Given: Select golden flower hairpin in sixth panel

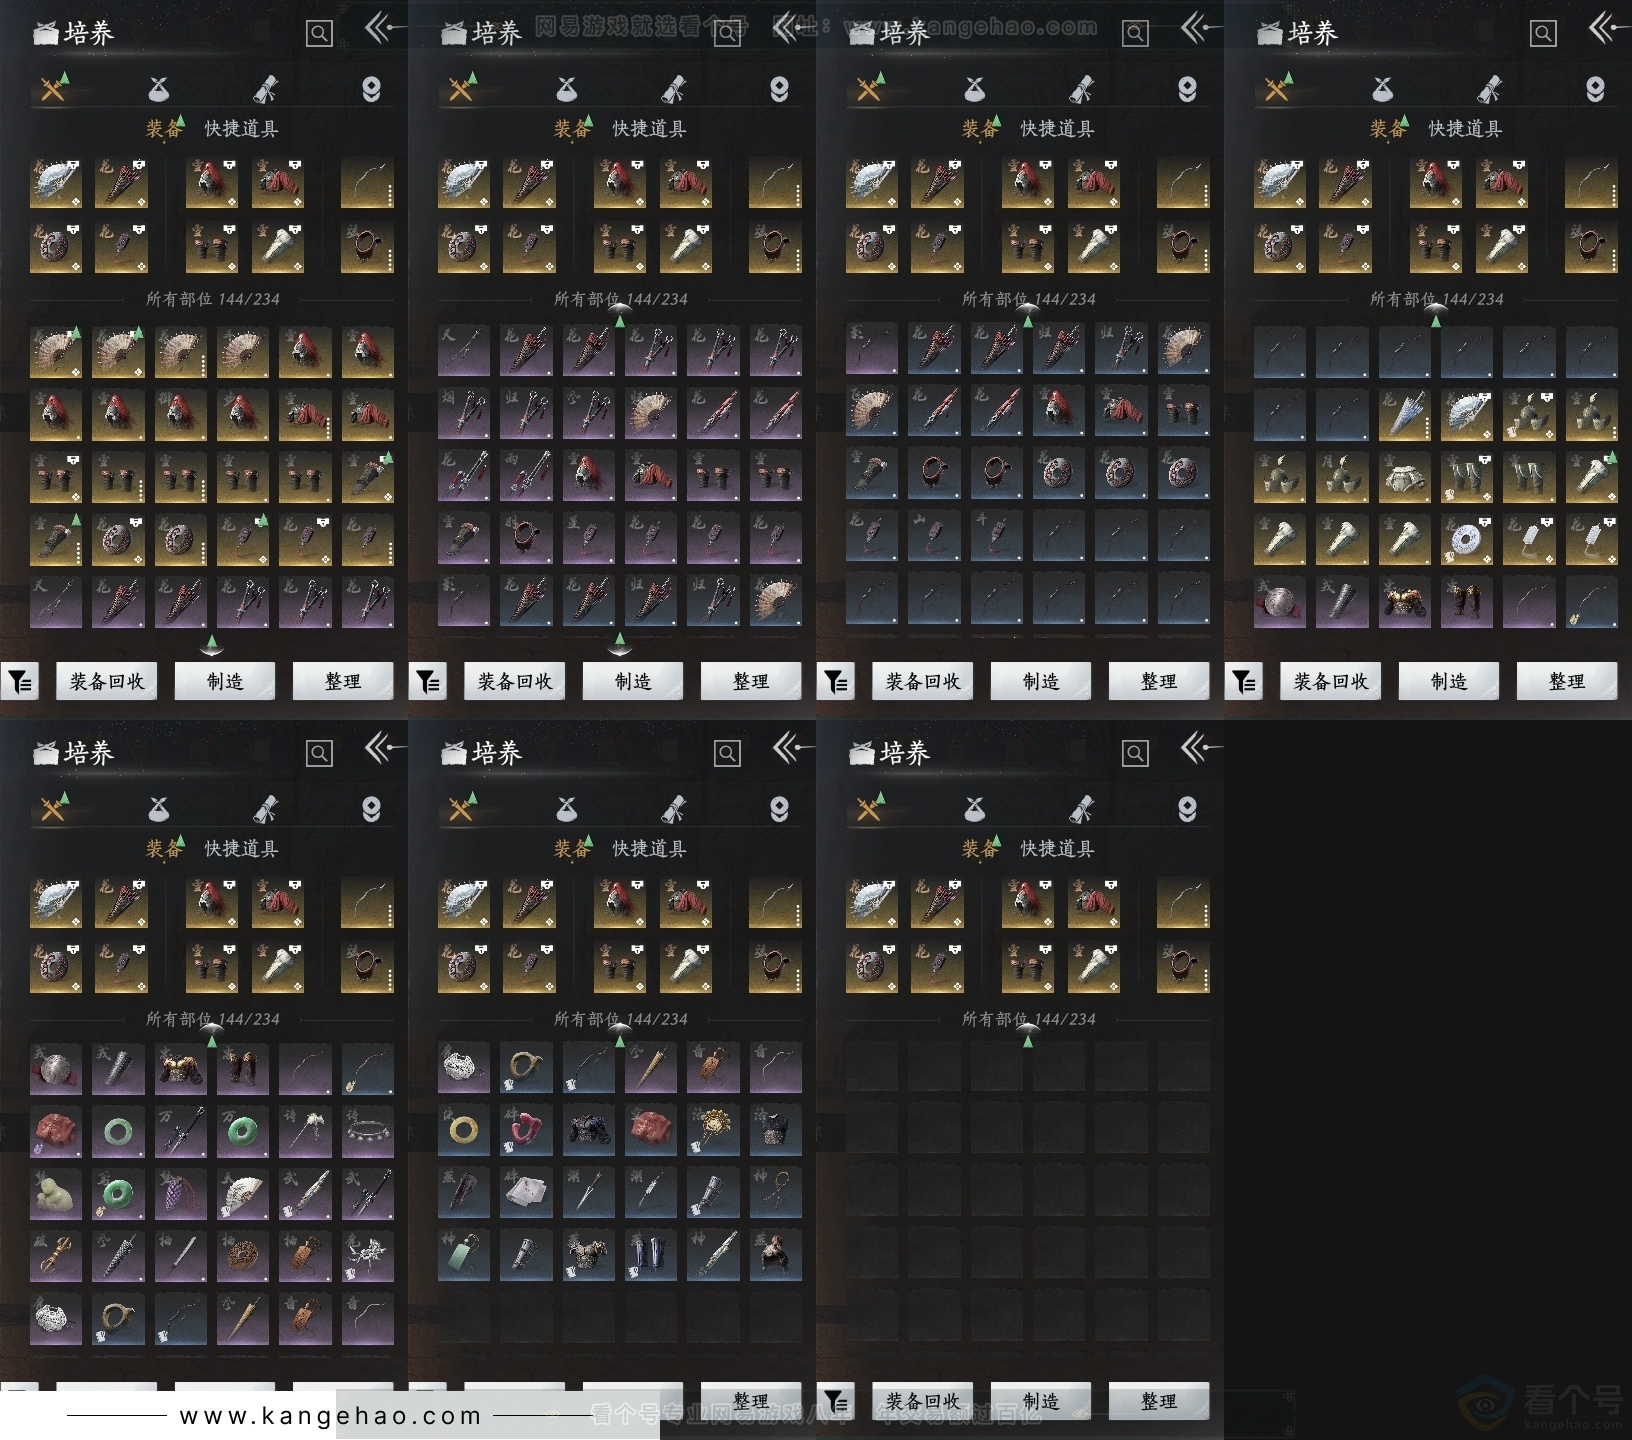Looking at the screenshot, I should click(713, 1131).
